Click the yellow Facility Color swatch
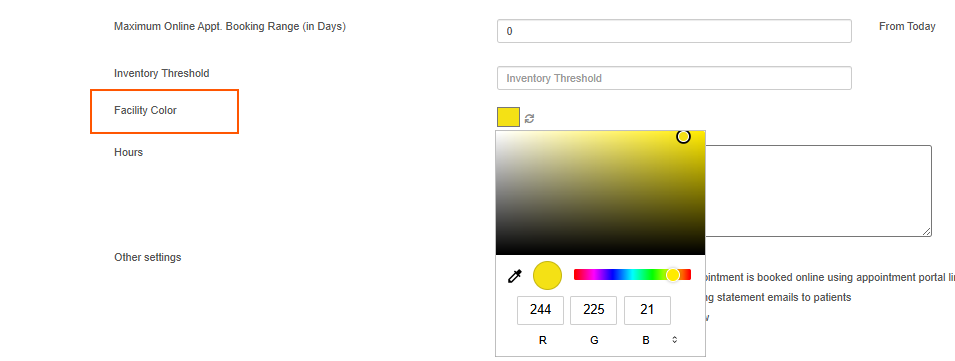 pyautogui.click(x=508, y=117)
